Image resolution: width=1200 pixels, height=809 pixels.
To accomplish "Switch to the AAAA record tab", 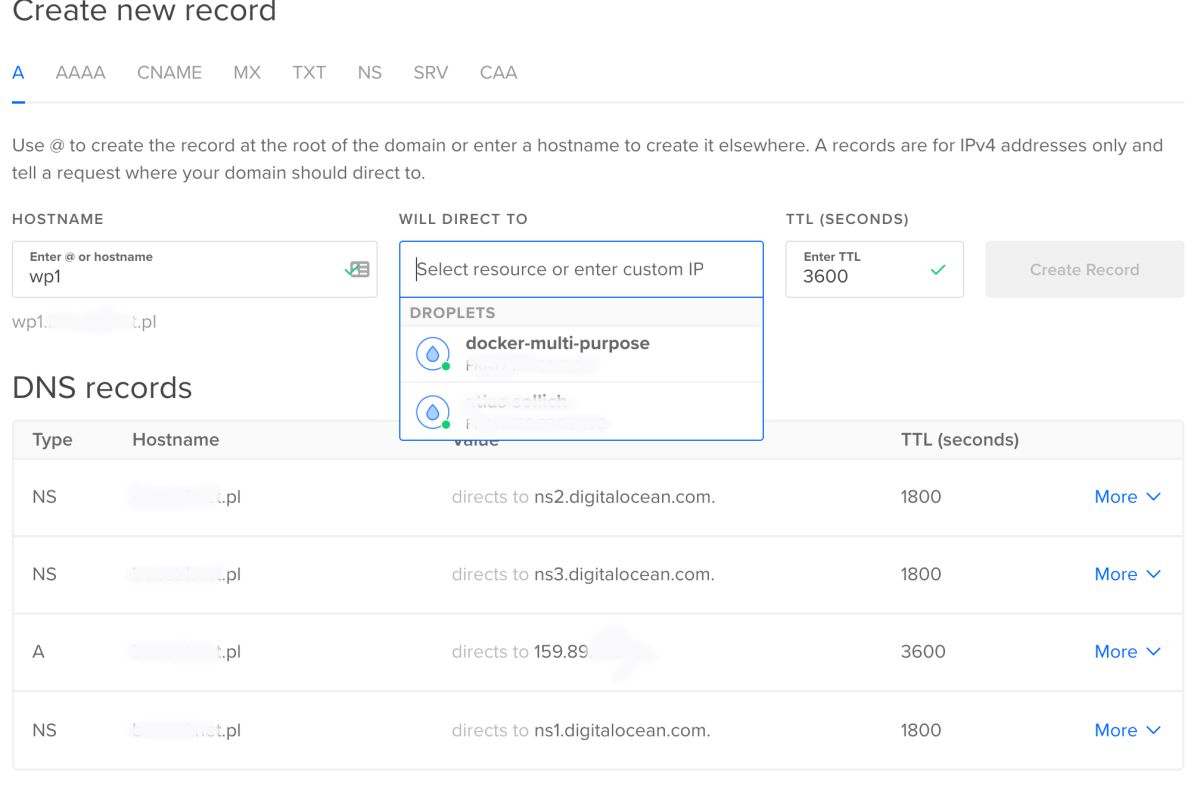I will click(x=81, y=73).
